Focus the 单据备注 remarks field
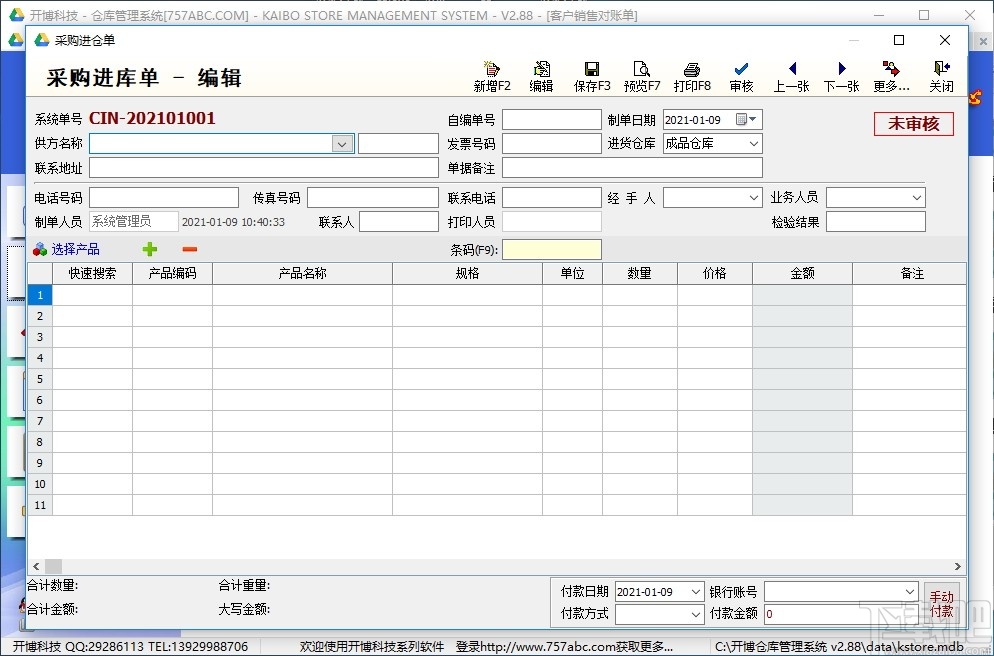 tap(632, 168)
